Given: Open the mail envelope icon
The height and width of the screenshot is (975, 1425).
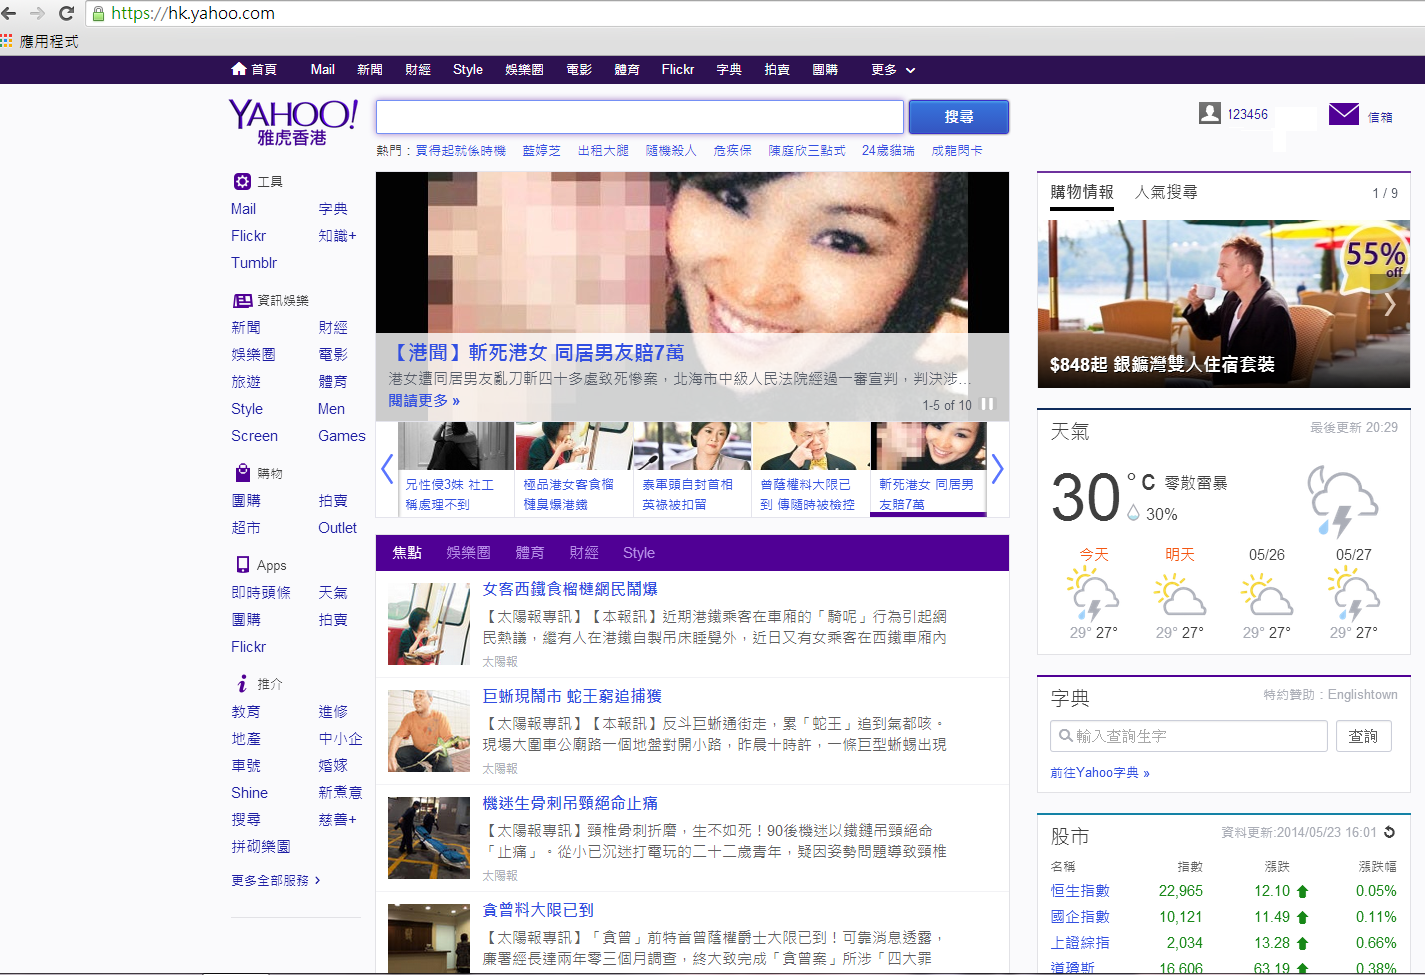Looking at the screenshot, I should tap(1344, 114).
